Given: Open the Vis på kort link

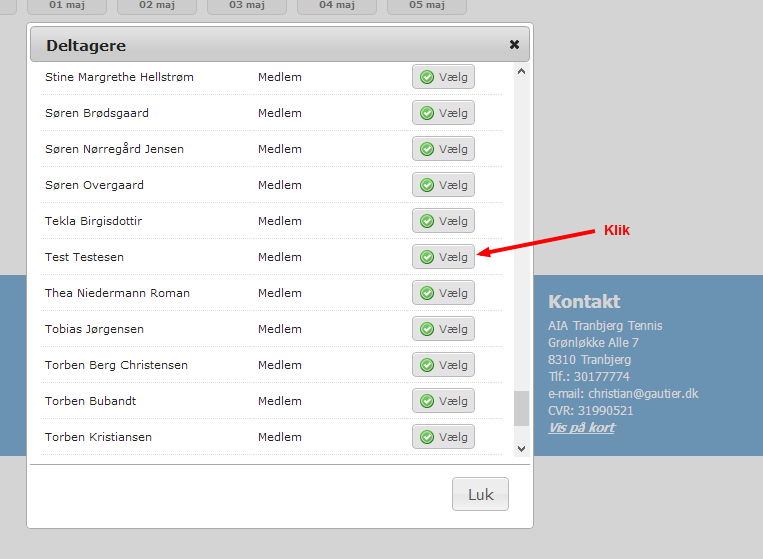Looking at the screenshot, I should coord(581,428).
